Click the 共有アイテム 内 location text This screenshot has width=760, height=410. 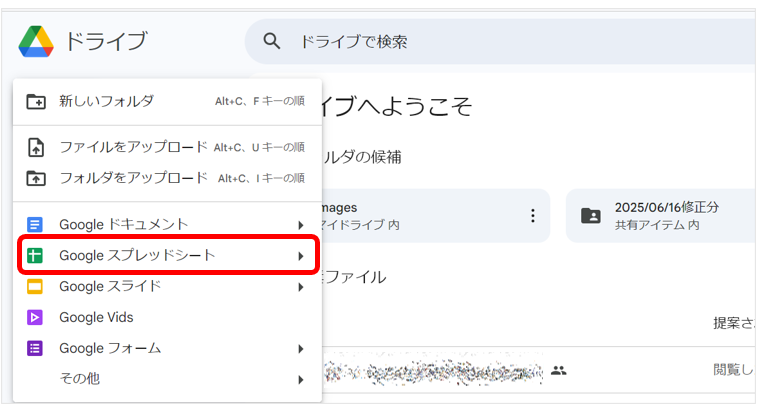point(657,225)
